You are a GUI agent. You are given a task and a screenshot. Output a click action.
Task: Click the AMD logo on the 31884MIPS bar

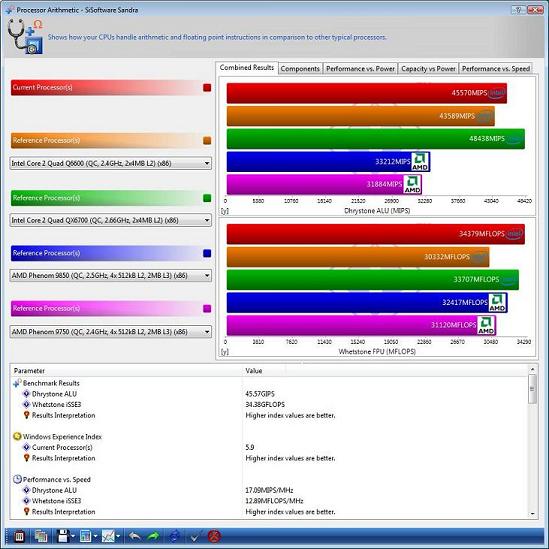412,184
